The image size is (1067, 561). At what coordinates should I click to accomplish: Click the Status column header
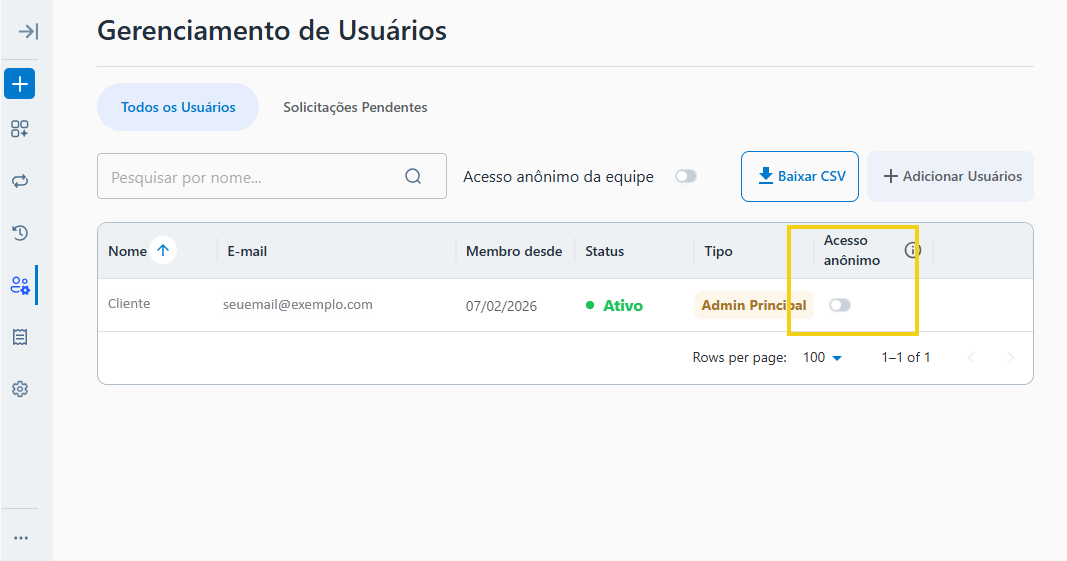[604, 251]
